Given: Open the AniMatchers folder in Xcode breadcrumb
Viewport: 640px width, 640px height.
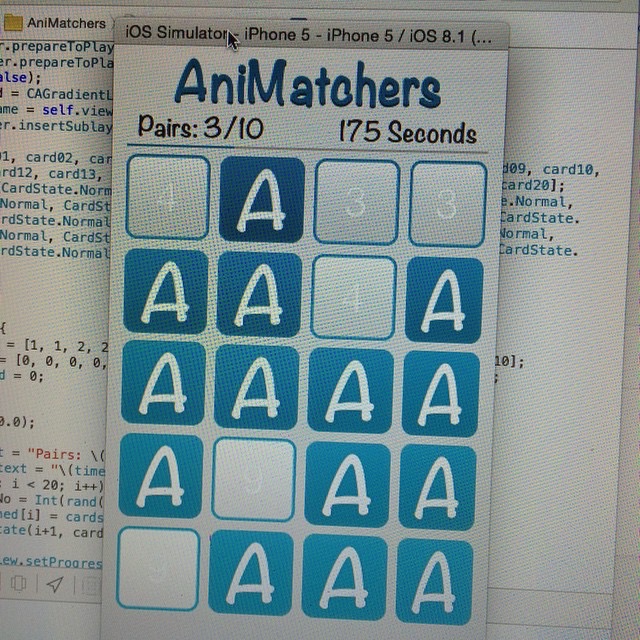Looking at the screenshot, I should [55, 23].
